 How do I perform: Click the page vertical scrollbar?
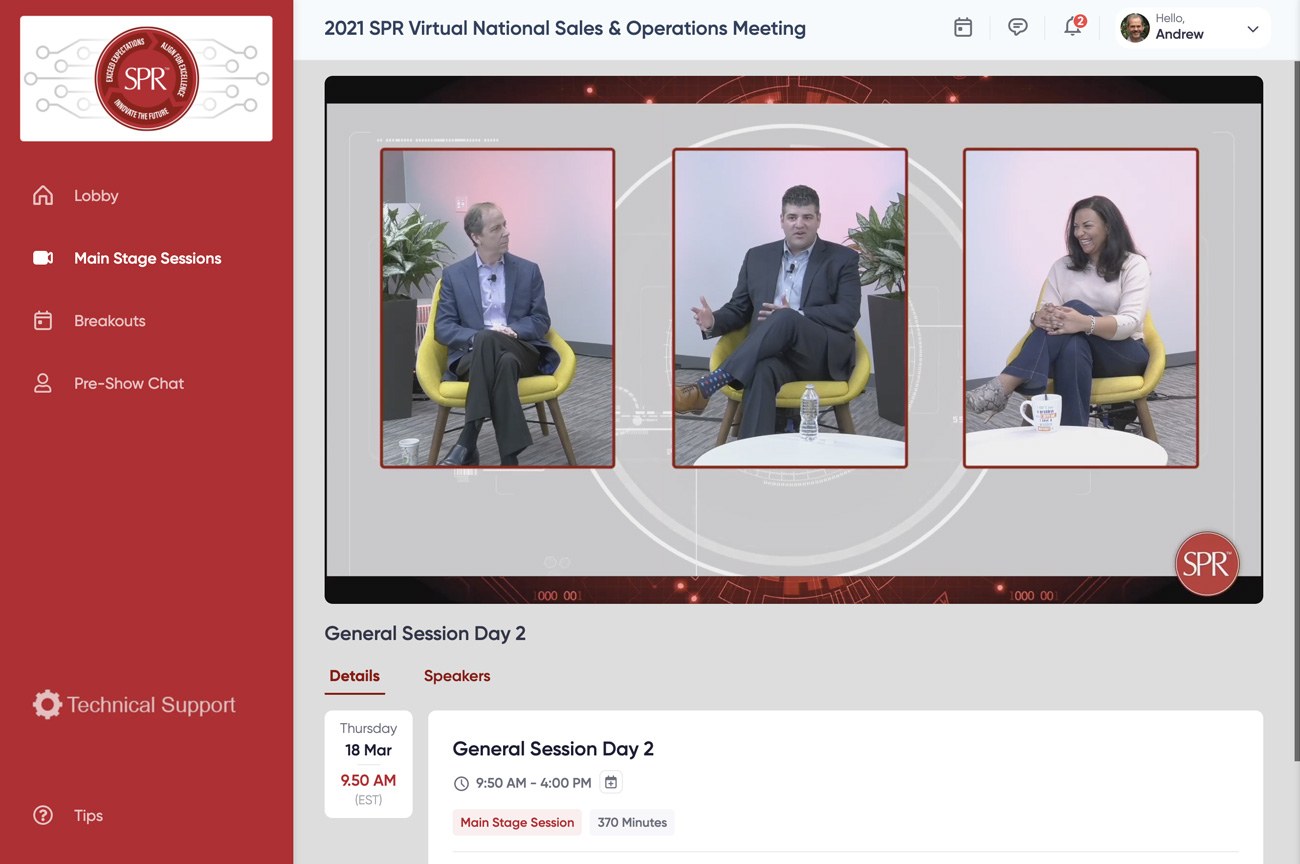(x=1296, y=400)
